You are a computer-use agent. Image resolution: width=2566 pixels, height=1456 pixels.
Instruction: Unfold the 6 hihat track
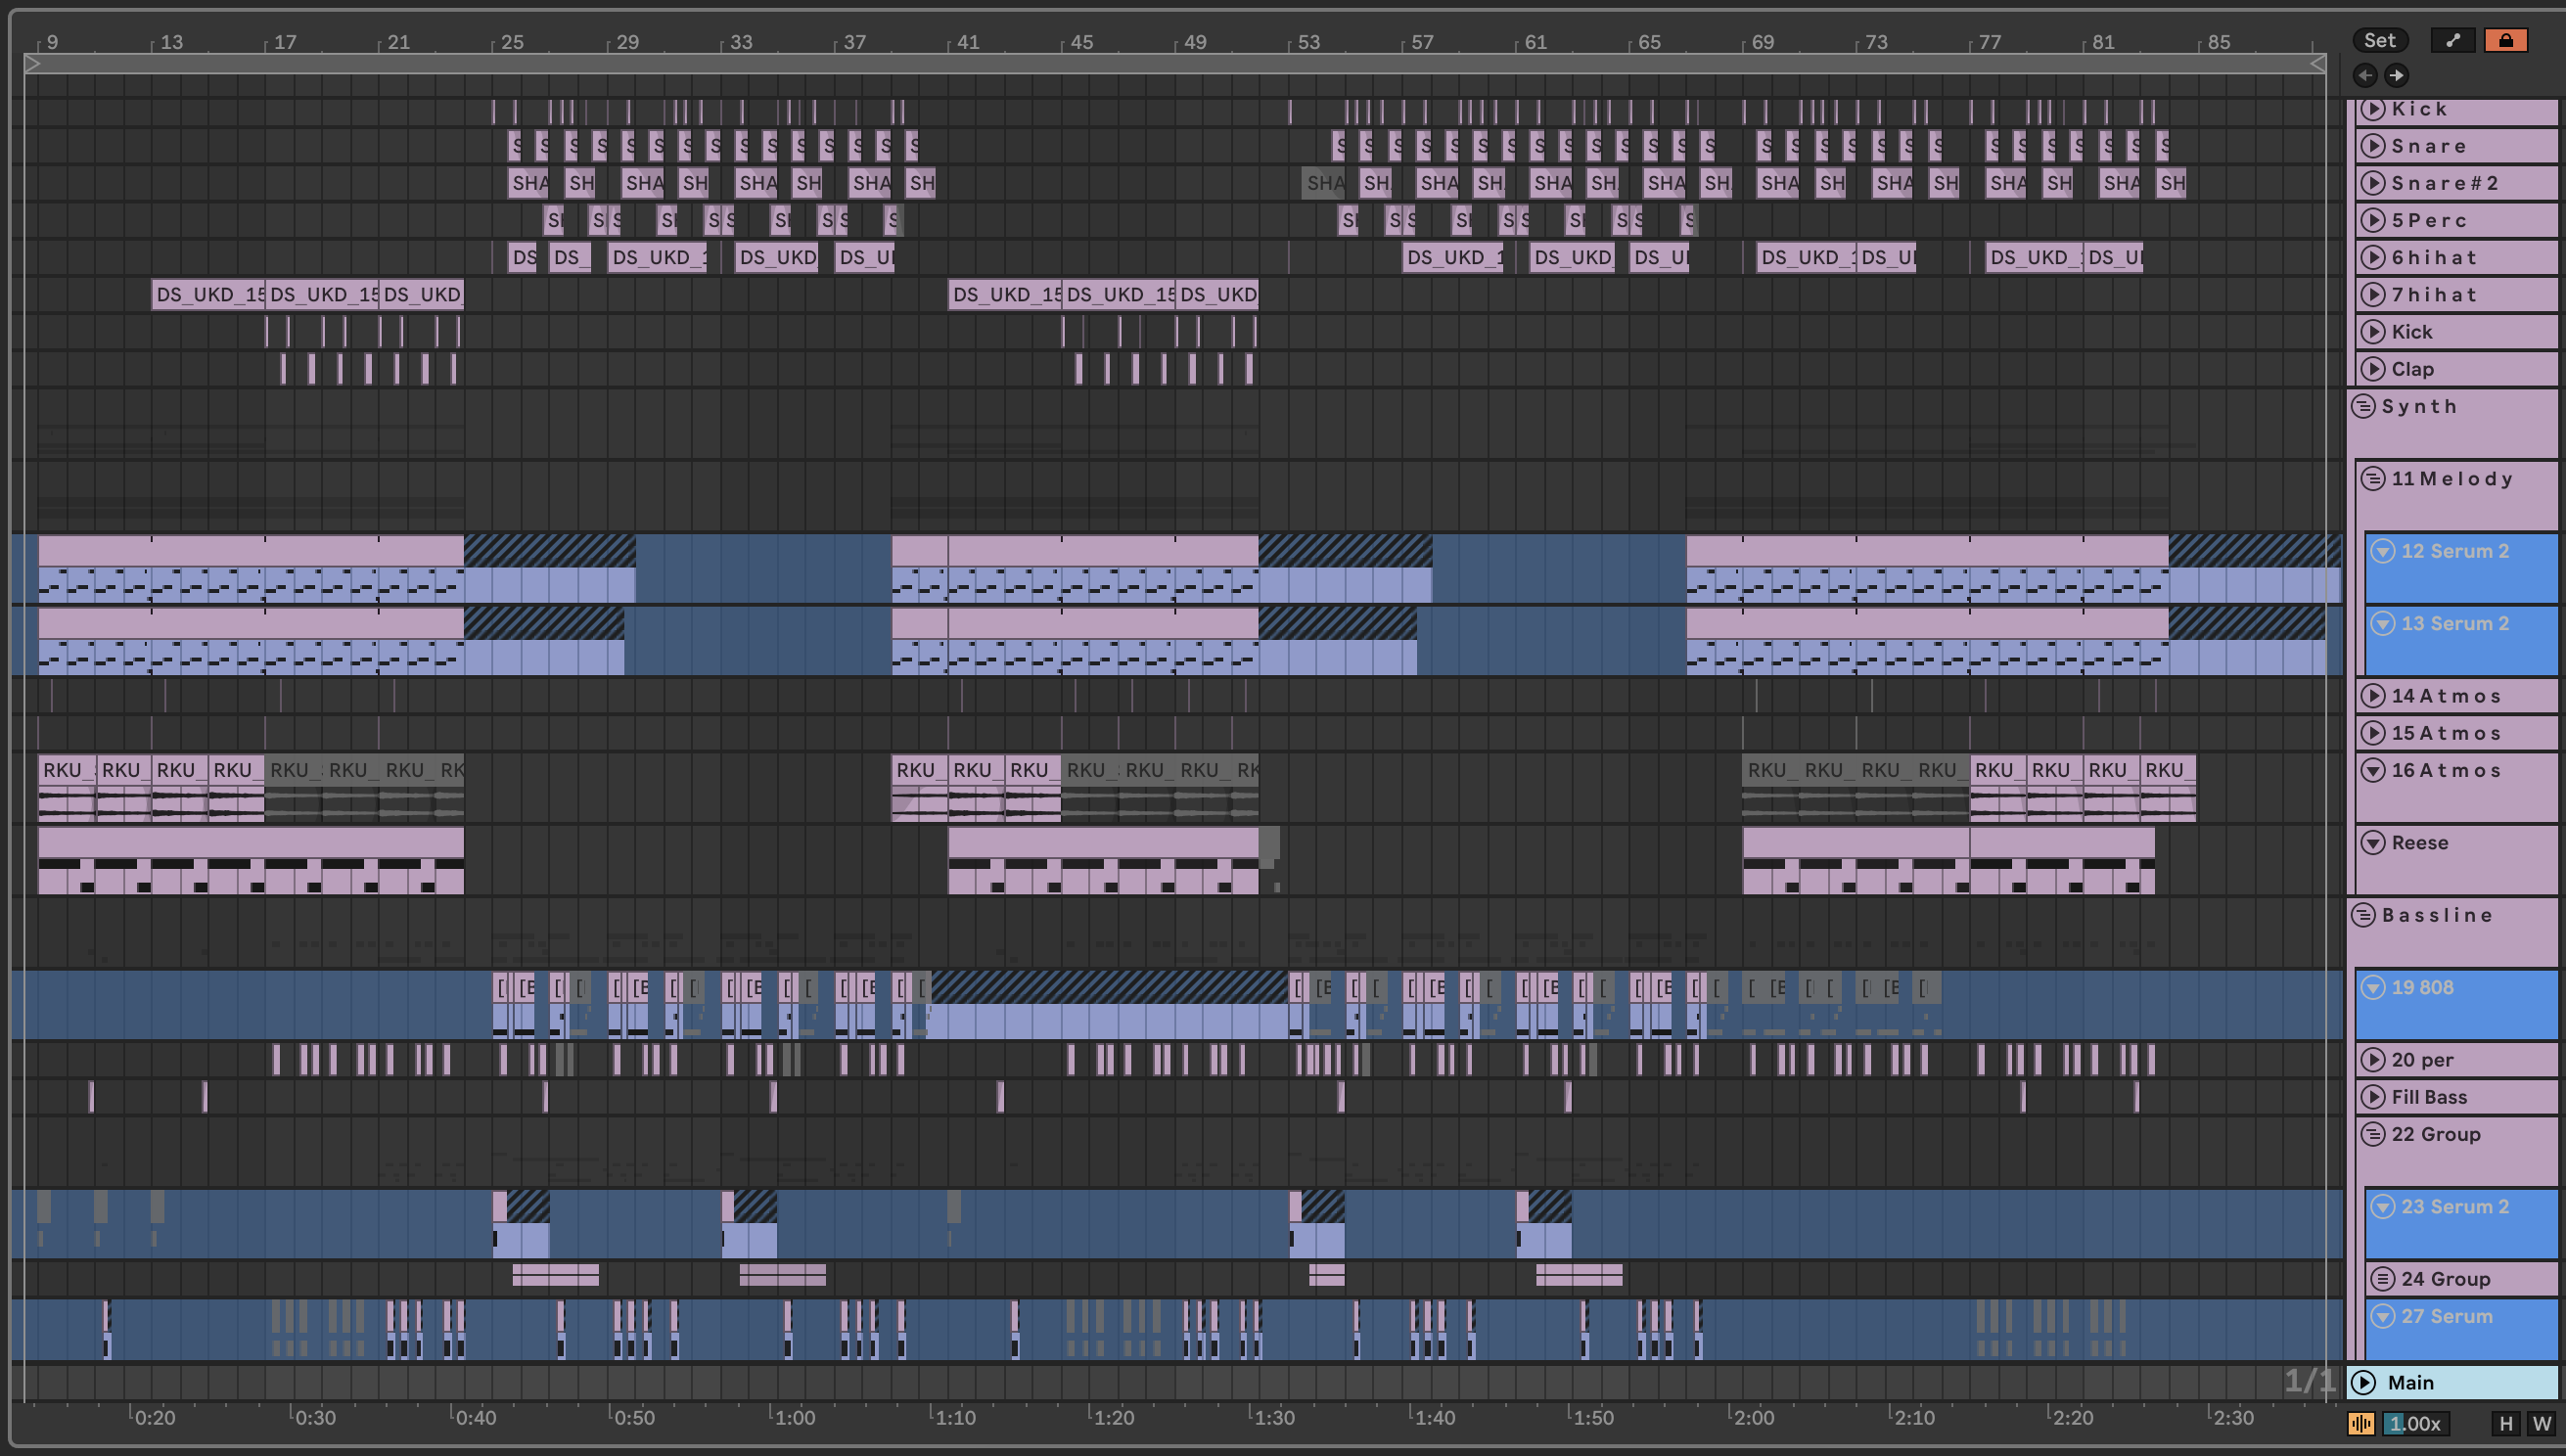click(2372, 257)
